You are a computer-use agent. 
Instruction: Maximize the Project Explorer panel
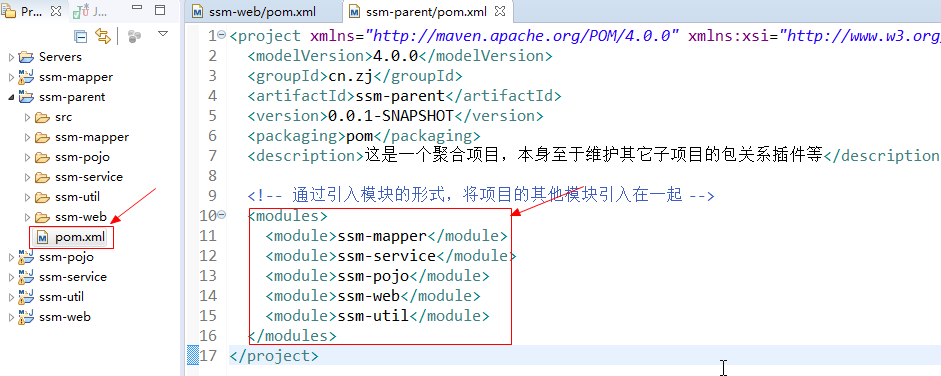click(x=160, y=10)
